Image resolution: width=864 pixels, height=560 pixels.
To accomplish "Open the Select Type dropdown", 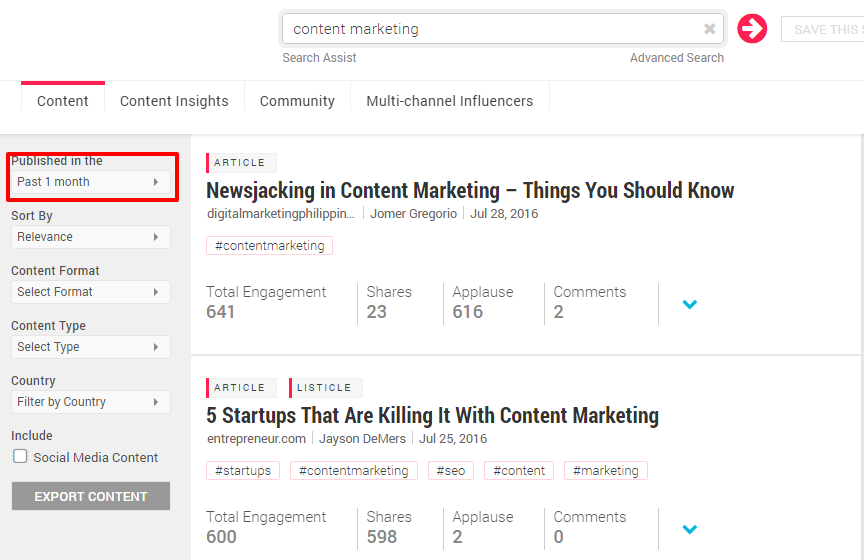I will tap(91, 347).
